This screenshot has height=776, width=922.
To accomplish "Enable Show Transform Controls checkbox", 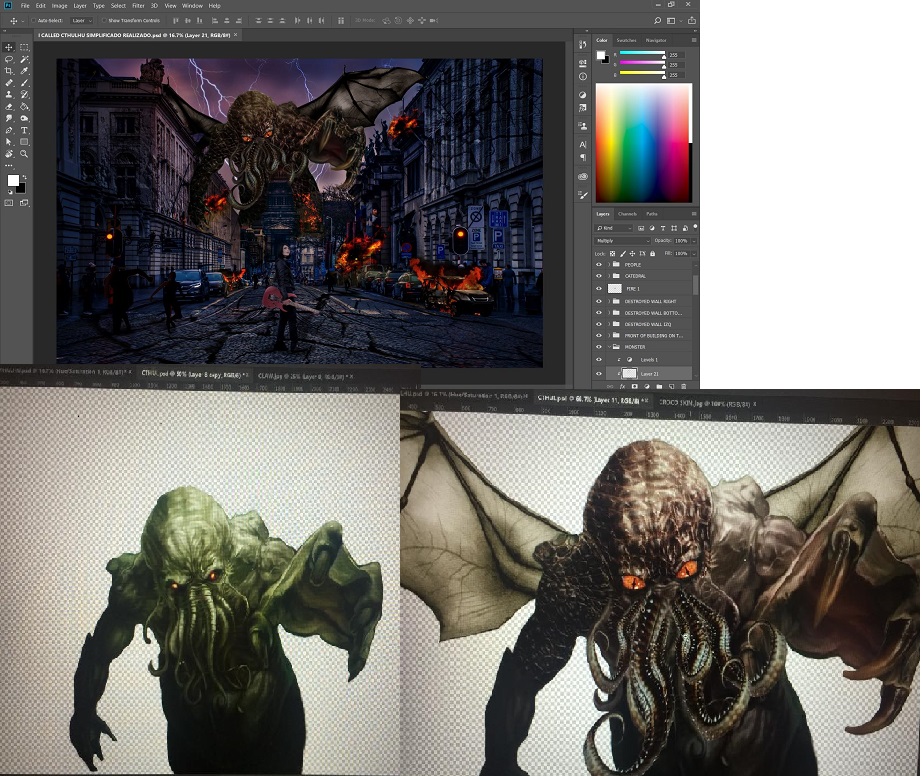I will (x=104, y=21).
